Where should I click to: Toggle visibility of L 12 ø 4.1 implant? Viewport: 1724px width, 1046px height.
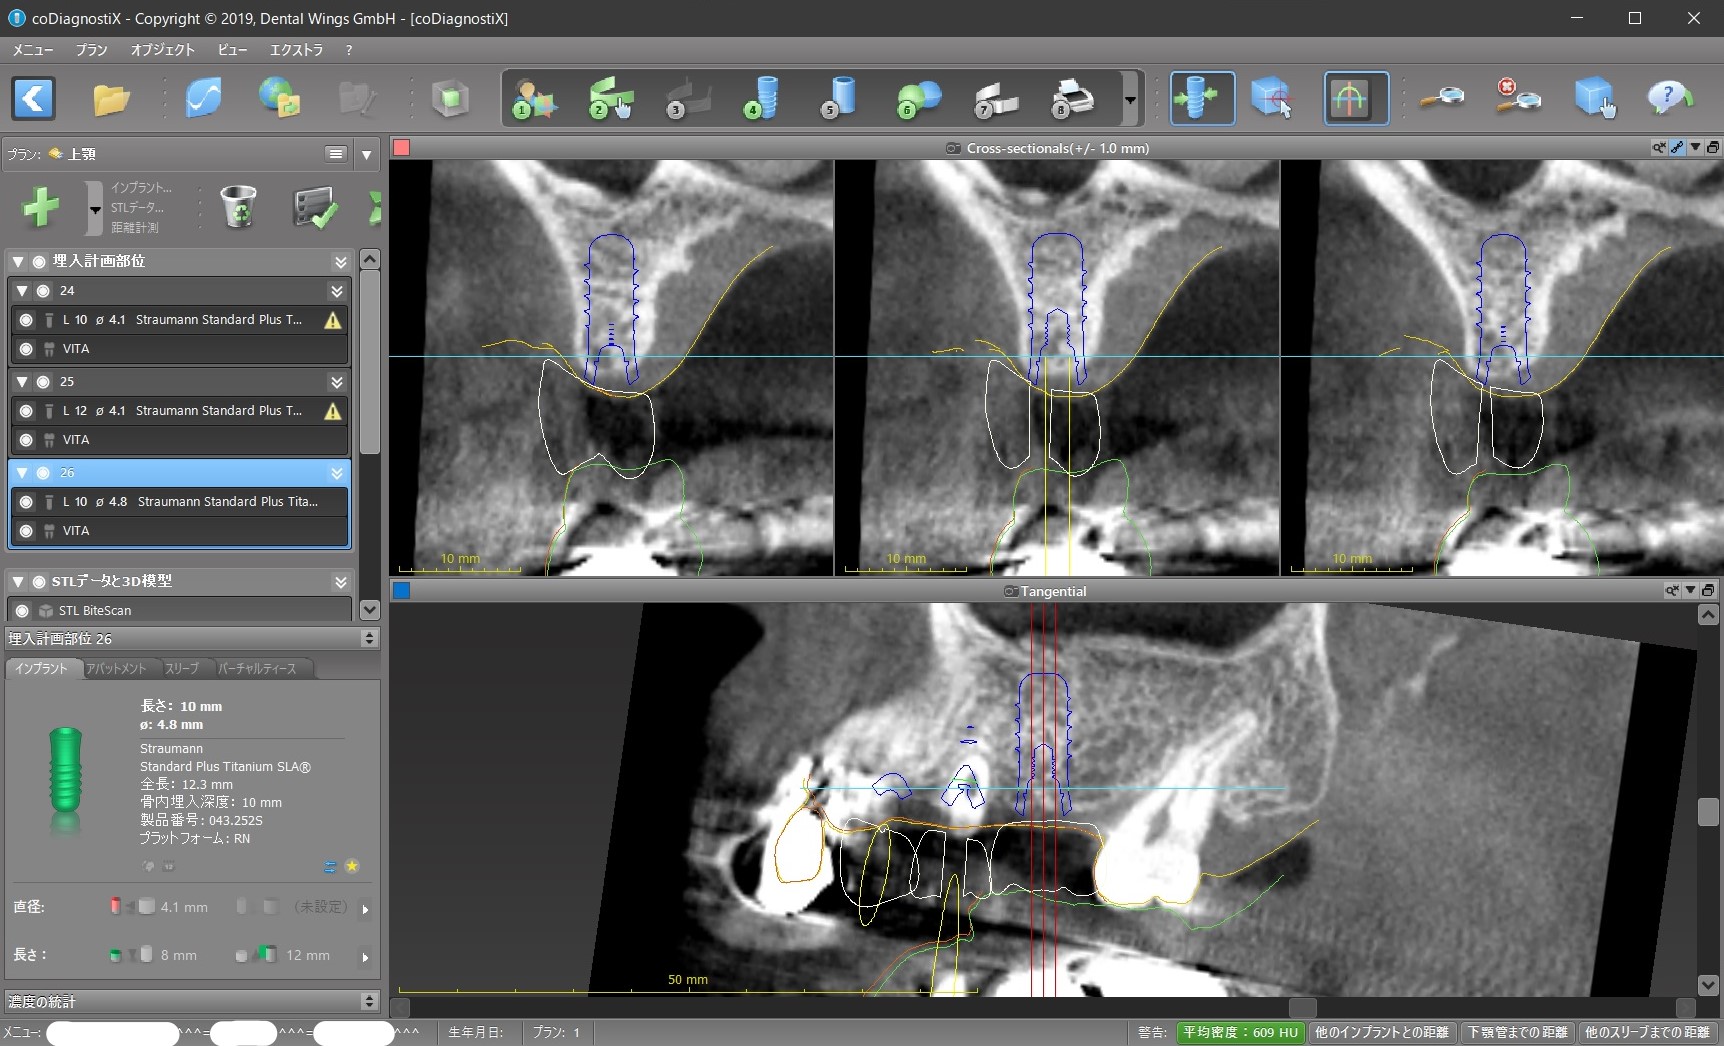[x=26, y=411]
